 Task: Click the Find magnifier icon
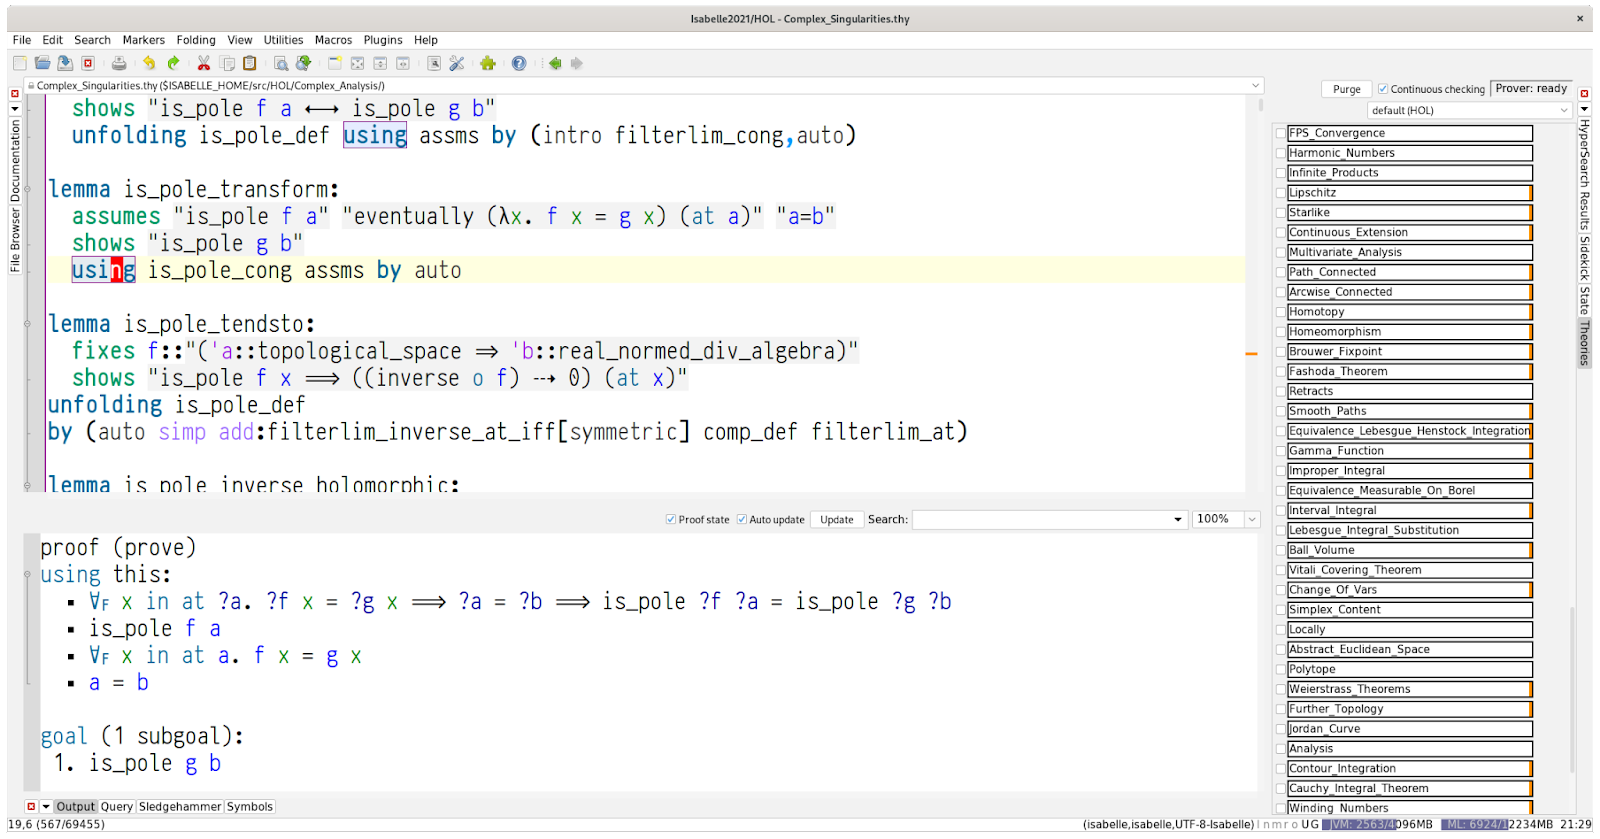tap(281, 63)
